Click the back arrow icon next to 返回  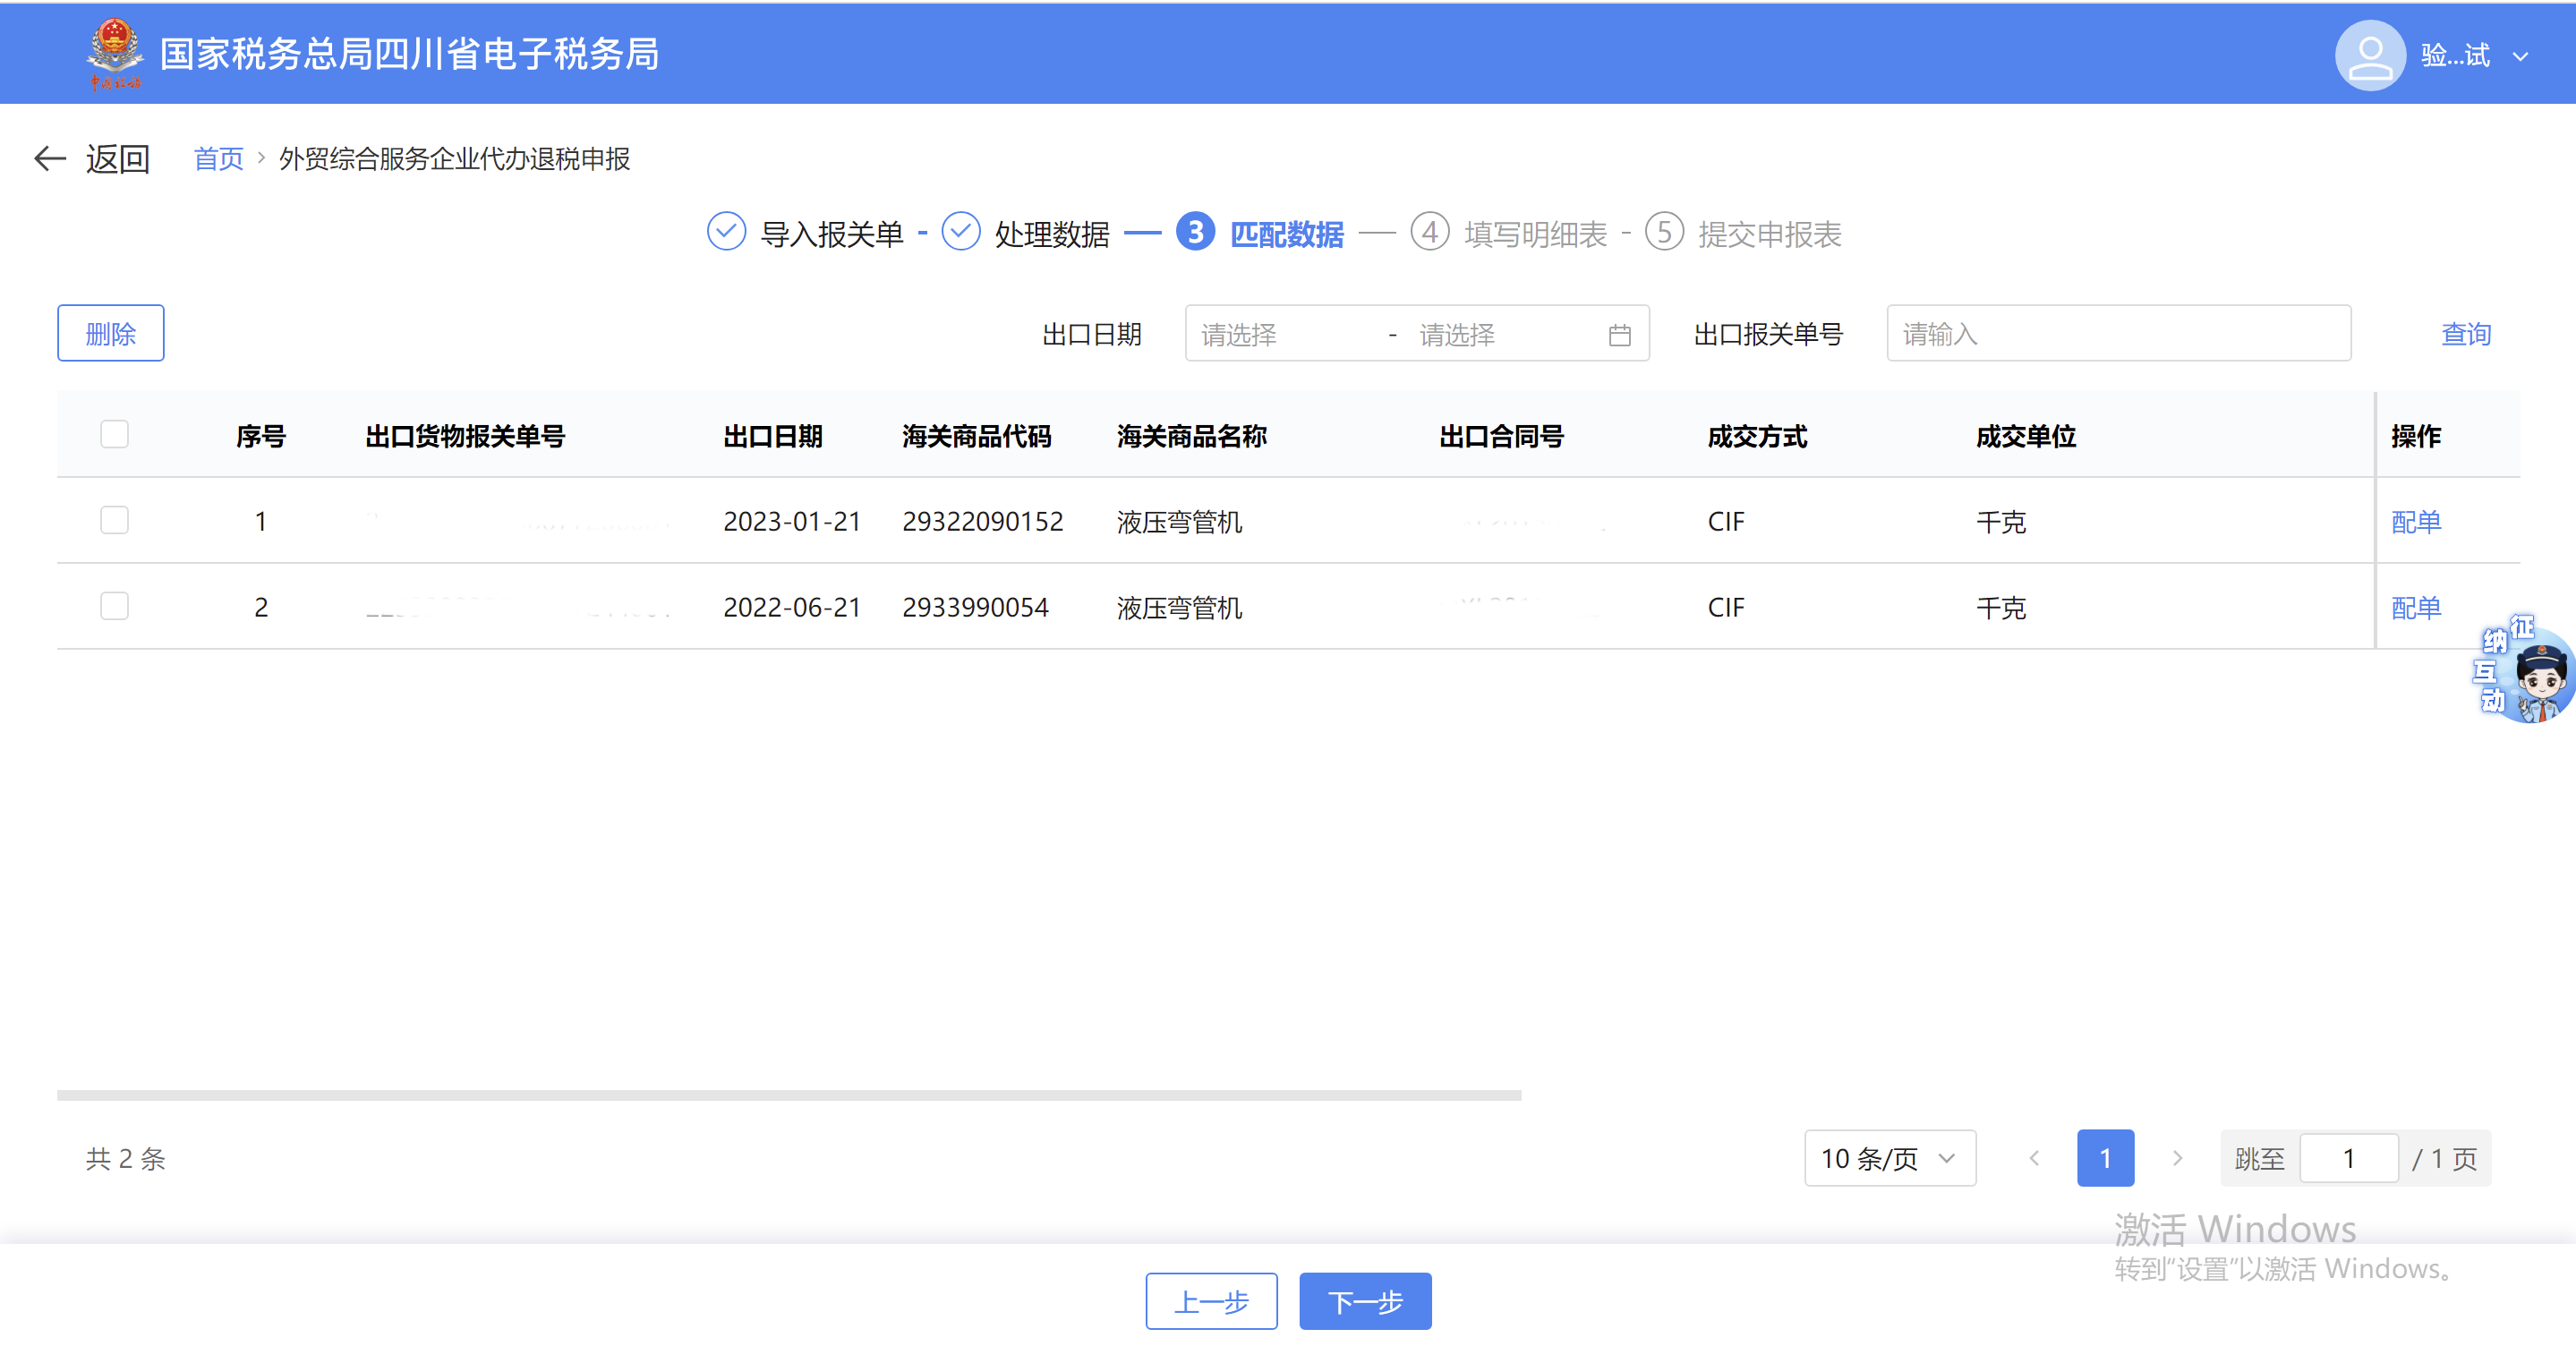point(49,158)
